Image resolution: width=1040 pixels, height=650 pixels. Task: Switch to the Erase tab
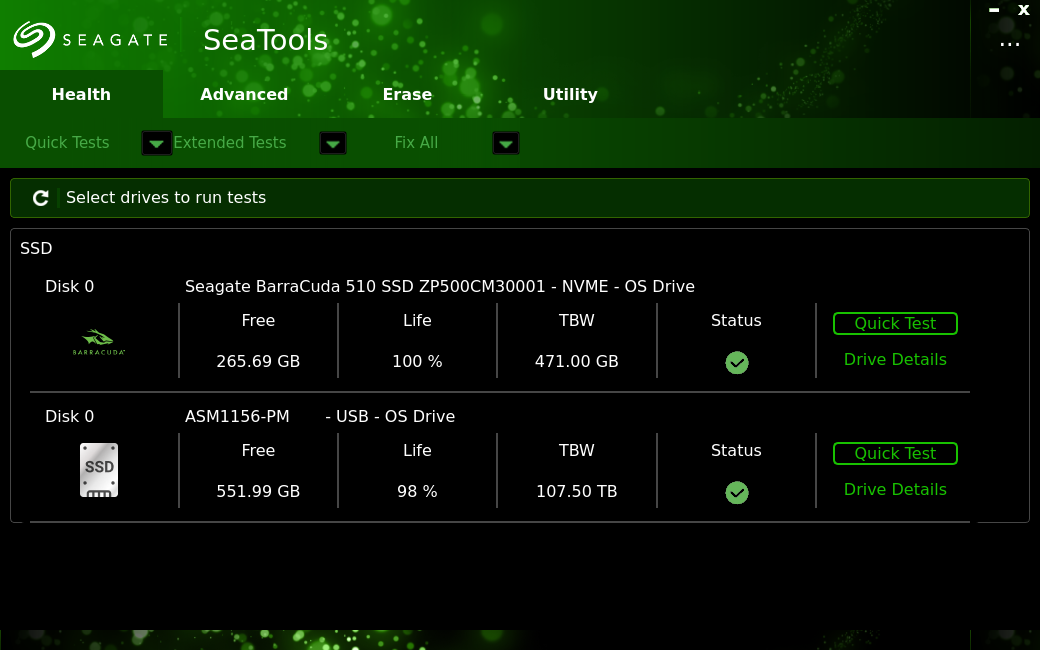[407, 95]
